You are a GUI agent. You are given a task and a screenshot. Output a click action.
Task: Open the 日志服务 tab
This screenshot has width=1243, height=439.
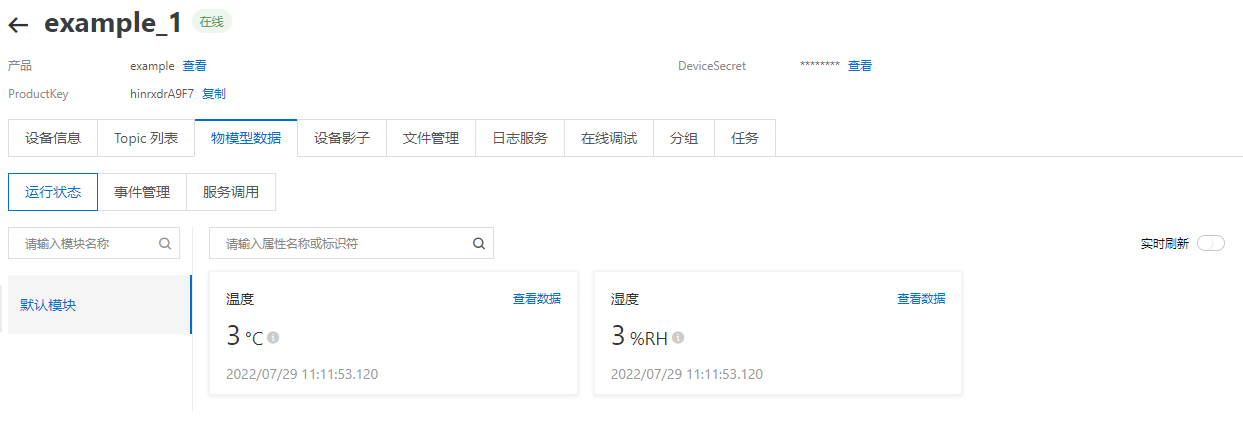coord(520,138)
